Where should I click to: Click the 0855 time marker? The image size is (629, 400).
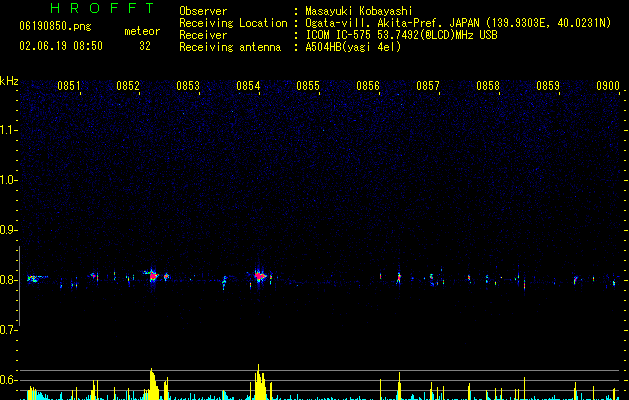pyautogui.click(x=308, y=86)
